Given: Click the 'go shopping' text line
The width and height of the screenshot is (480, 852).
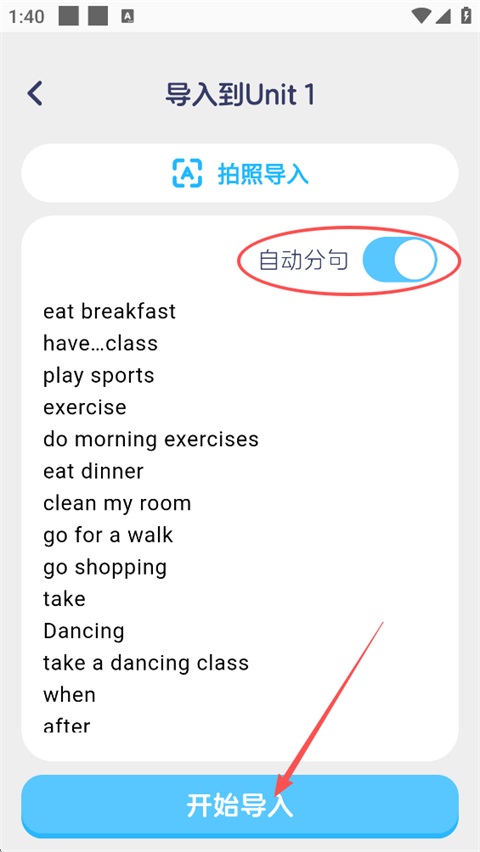Looking at the screenshot, I should click(105, 567).
